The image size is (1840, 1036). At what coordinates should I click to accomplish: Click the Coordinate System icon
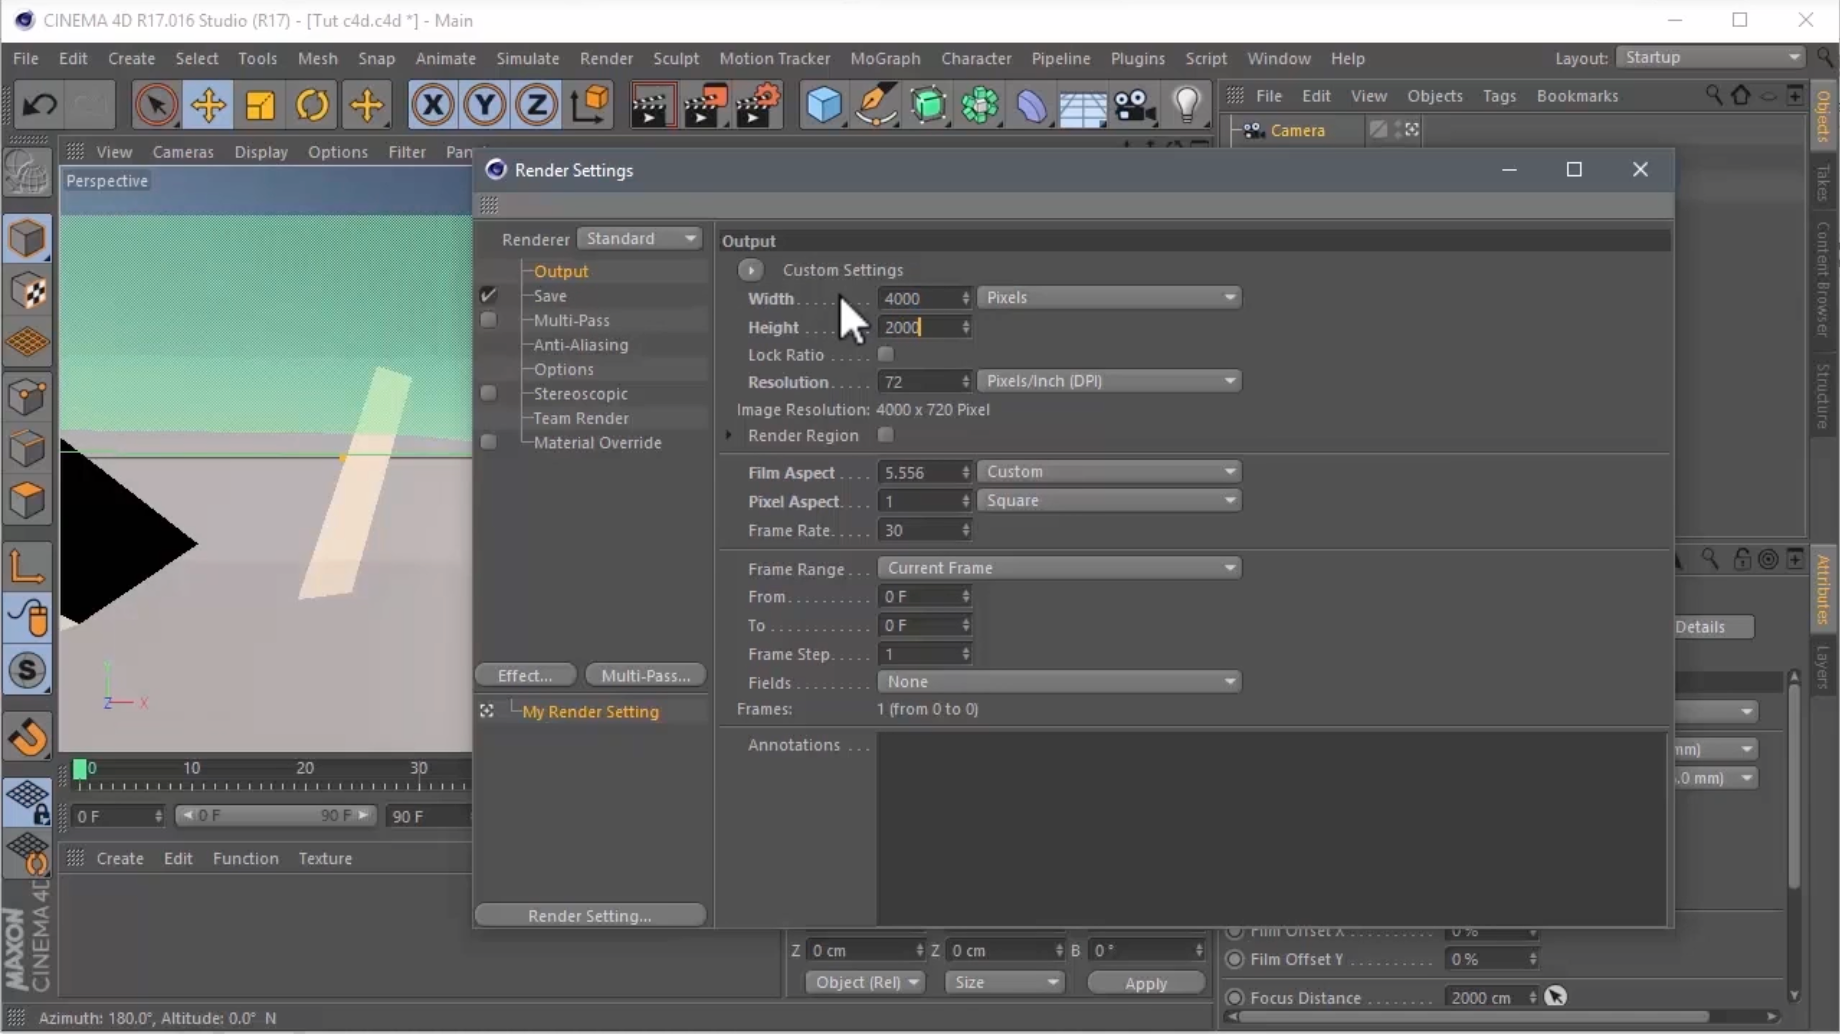[x=591, y=105]
